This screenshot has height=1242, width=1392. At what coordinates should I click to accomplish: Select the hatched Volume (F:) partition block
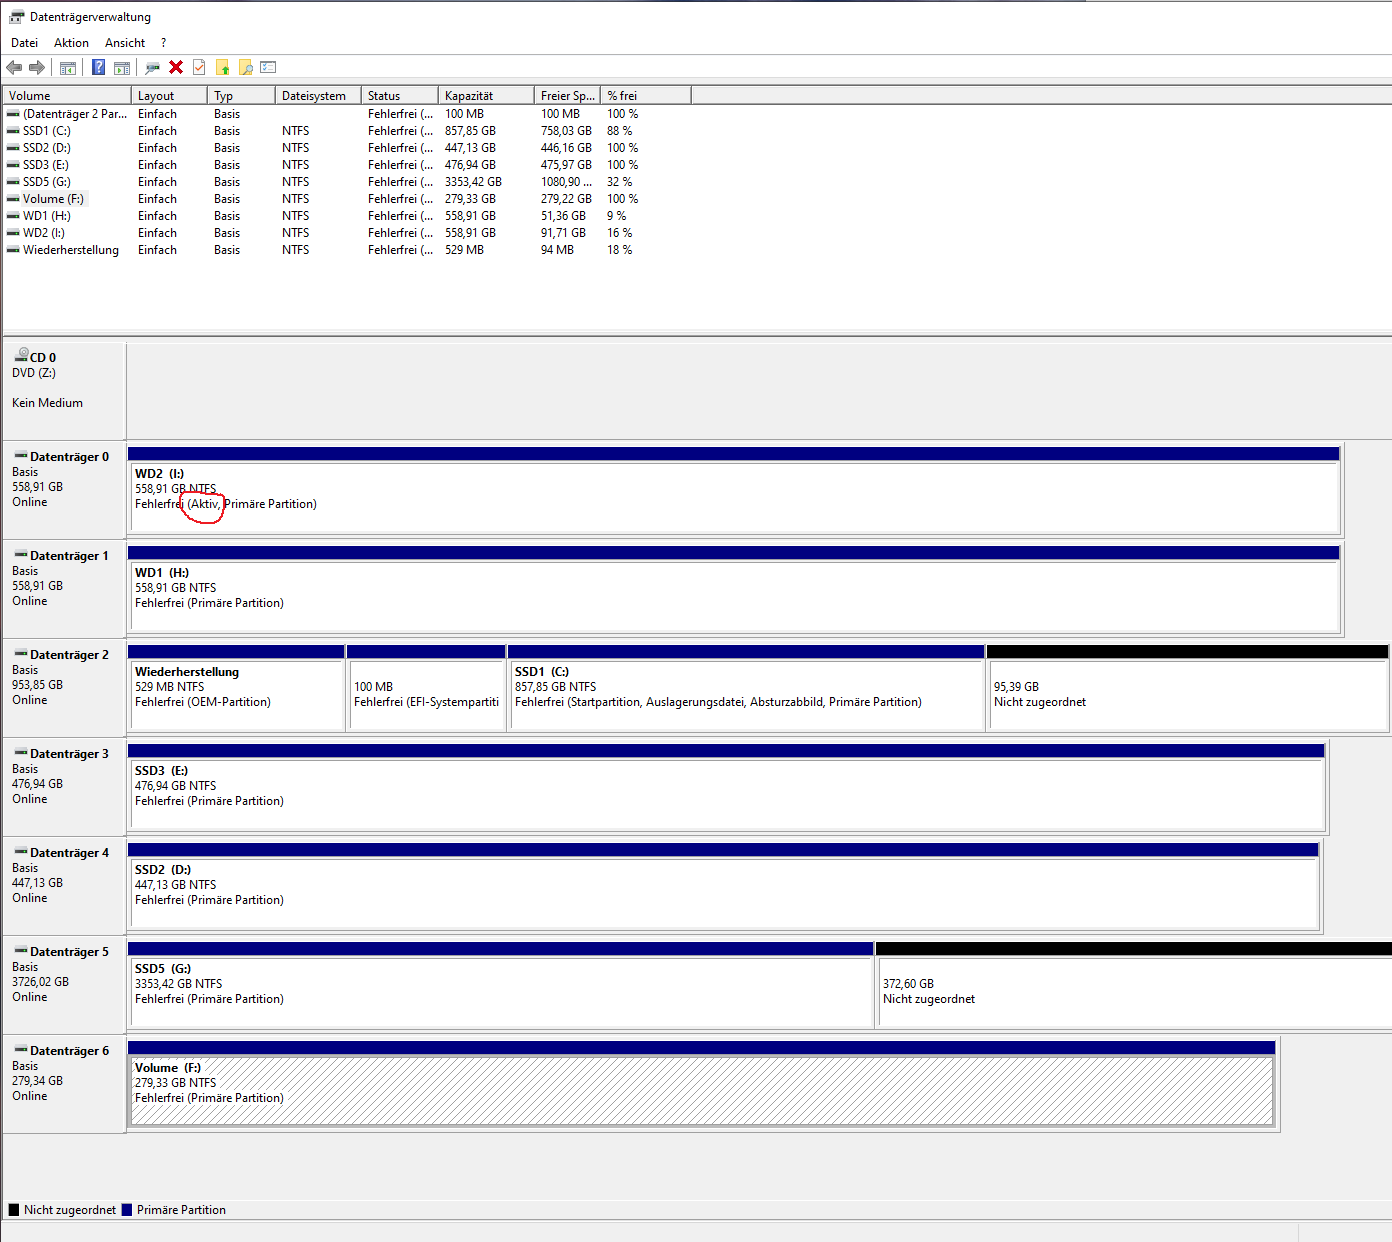point(701,1084)
